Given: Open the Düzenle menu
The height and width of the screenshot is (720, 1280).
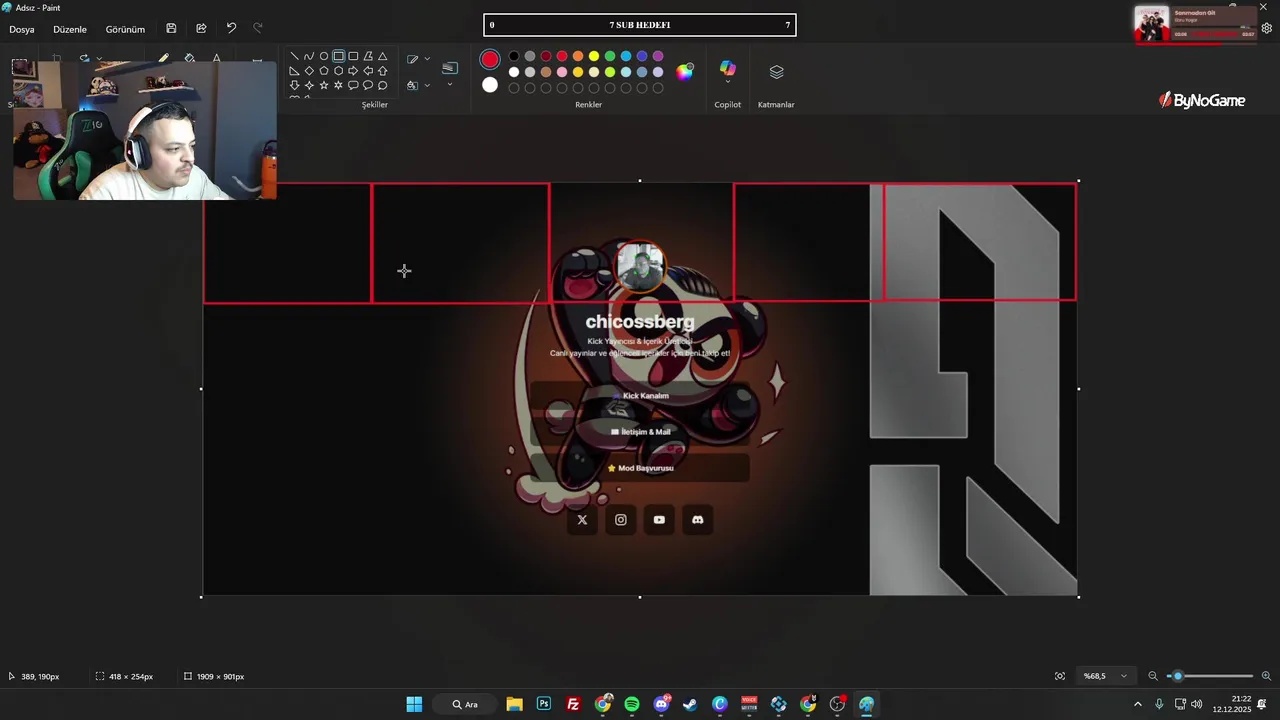Looking at the screenshot, I should pos(70,29).
